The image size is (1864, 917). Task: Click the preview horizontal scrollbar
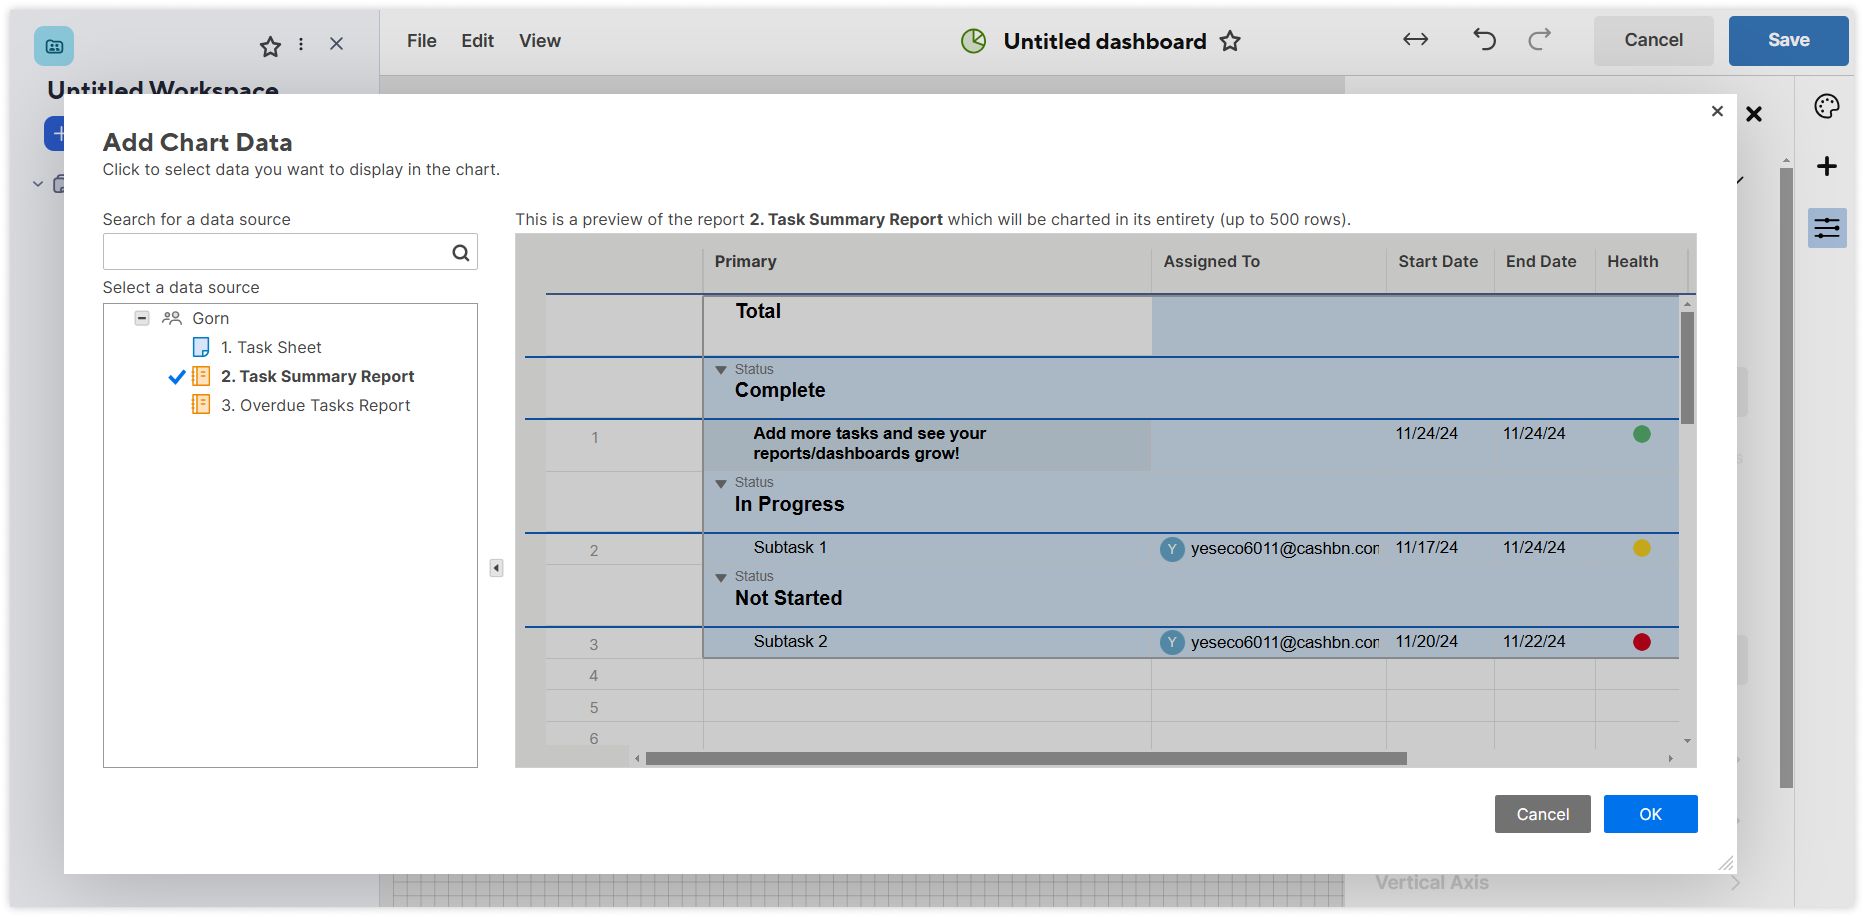tap(1026, 759)
